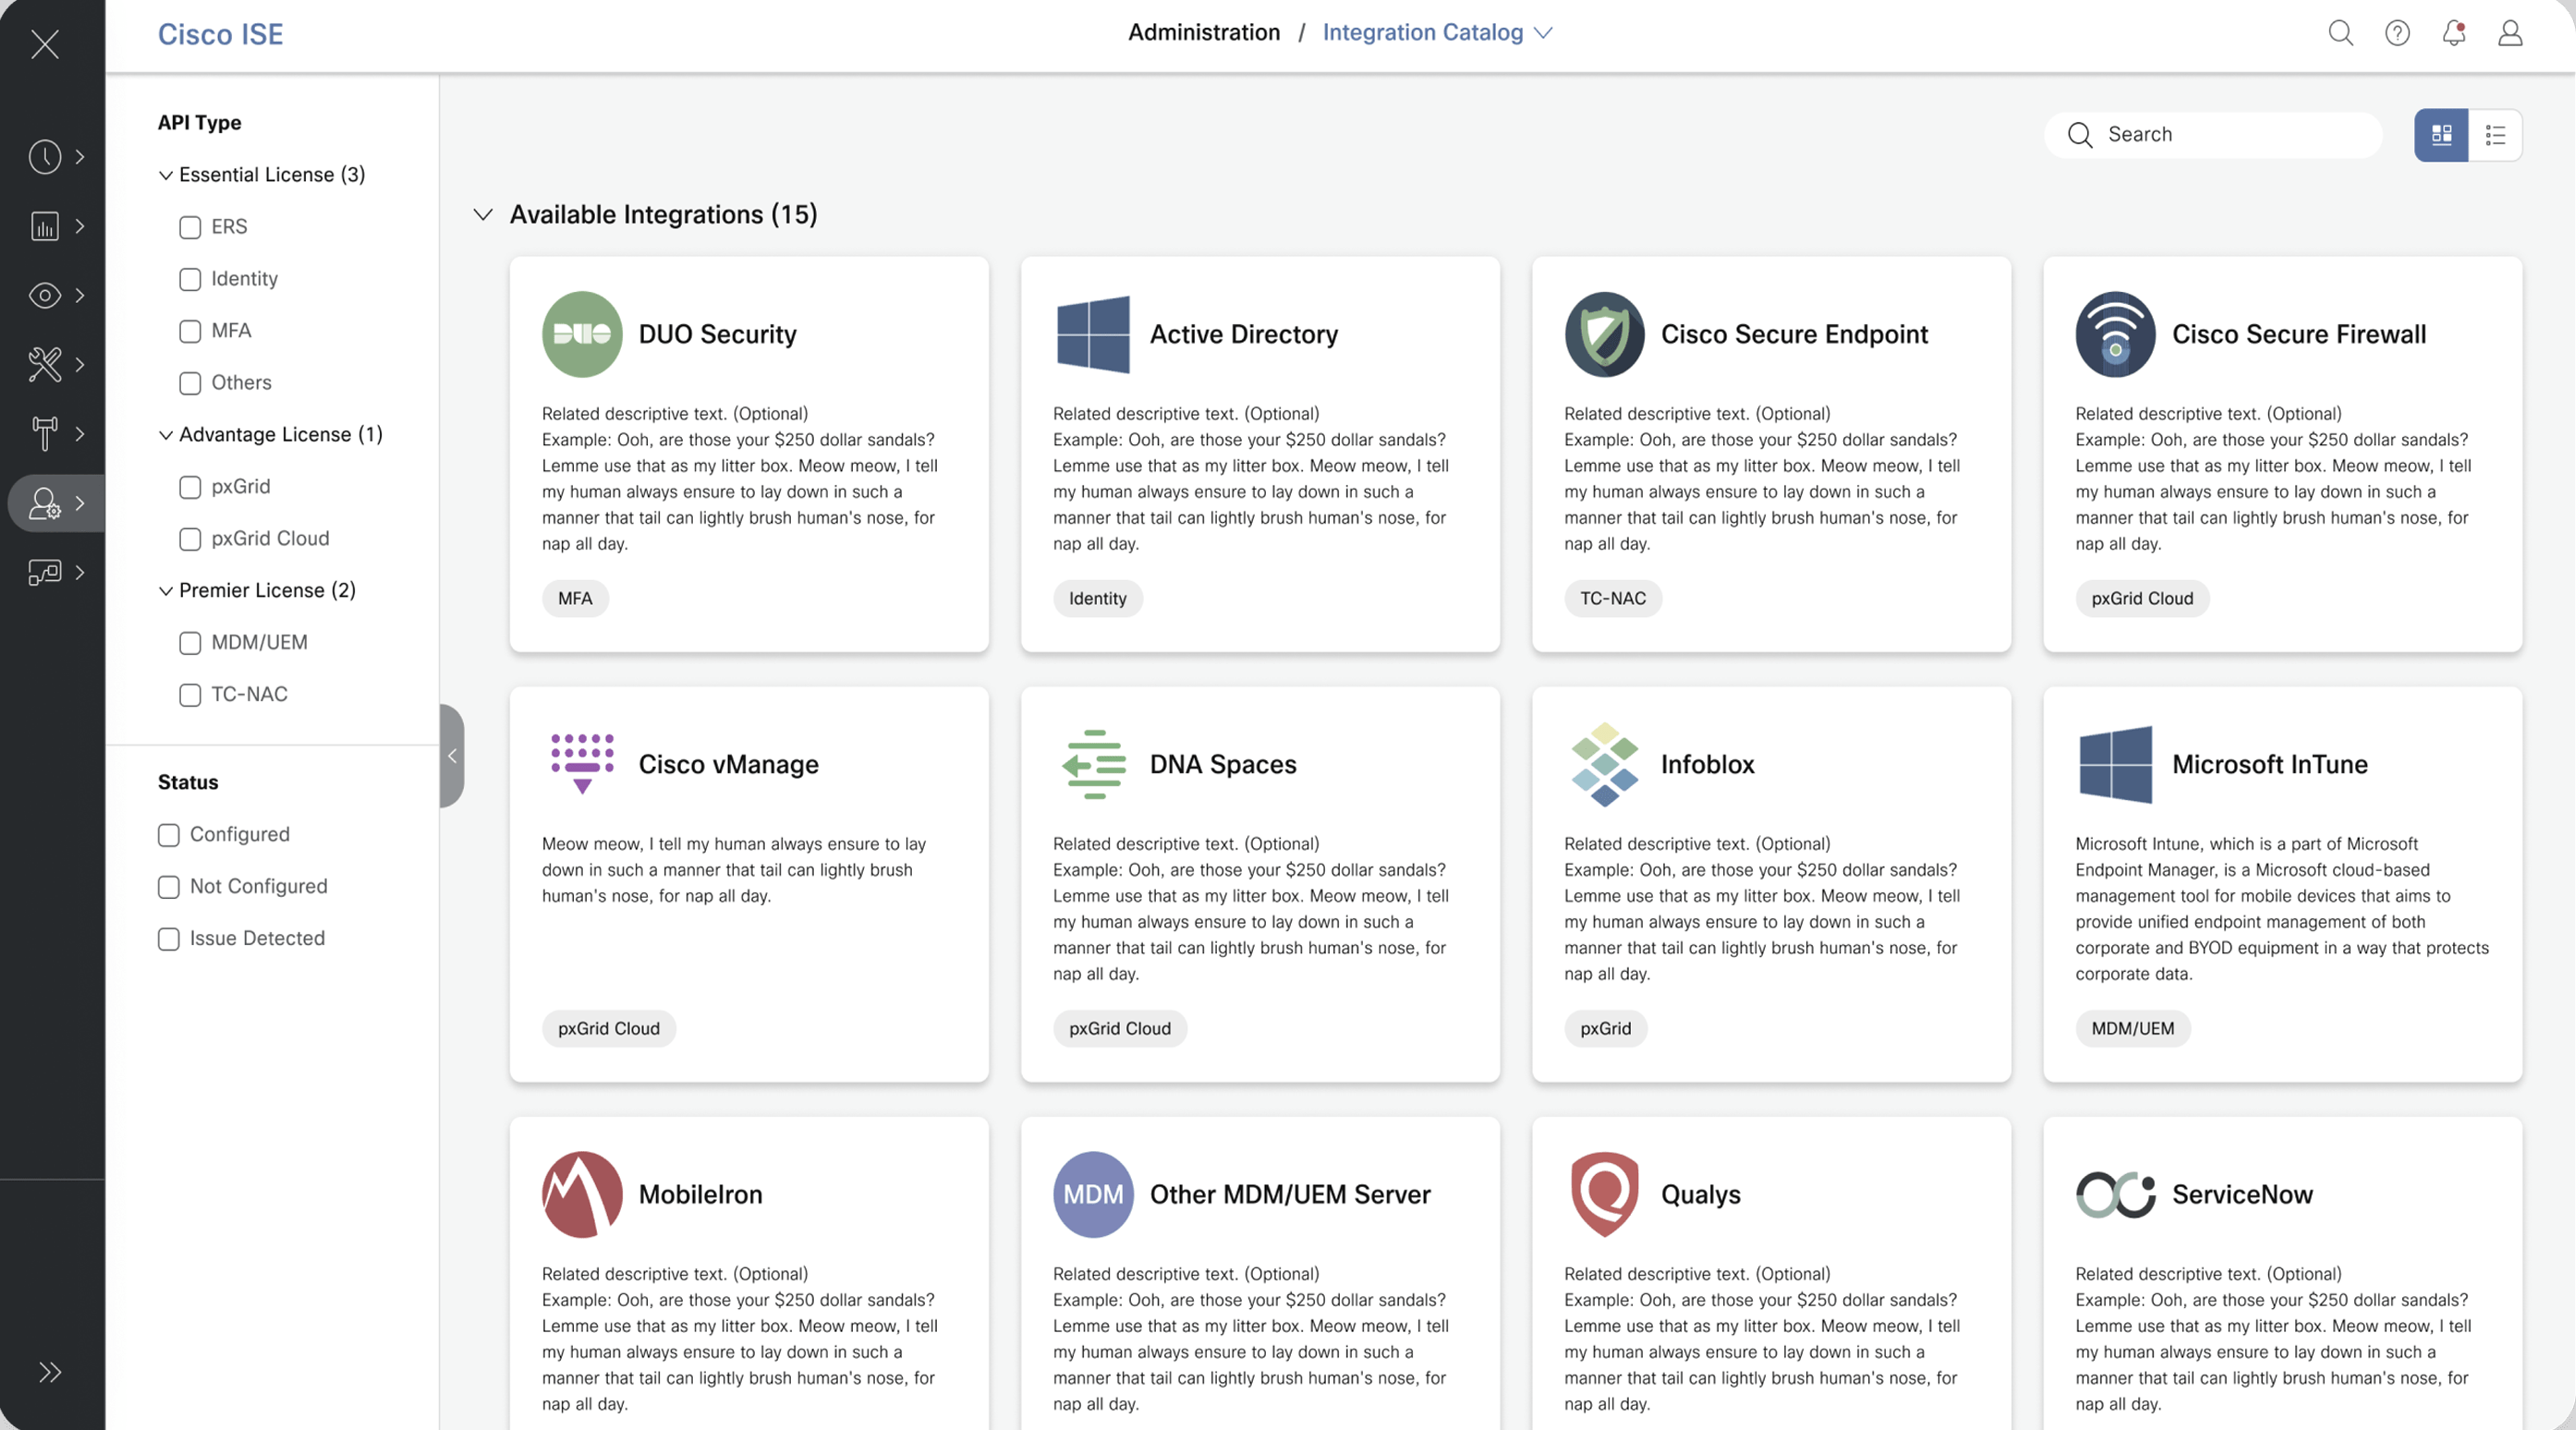Go to Administration breadcrumb
The width and height of the screenshot is (2576, 1430).
(1204, 33)
